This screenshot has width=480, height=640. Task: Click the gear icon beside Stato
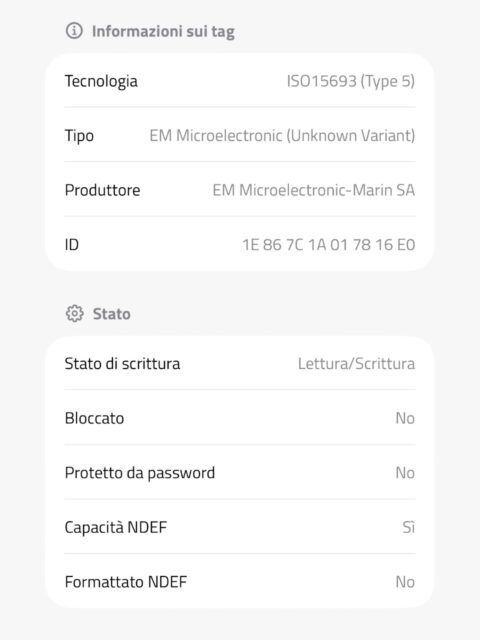coord(75,313)
